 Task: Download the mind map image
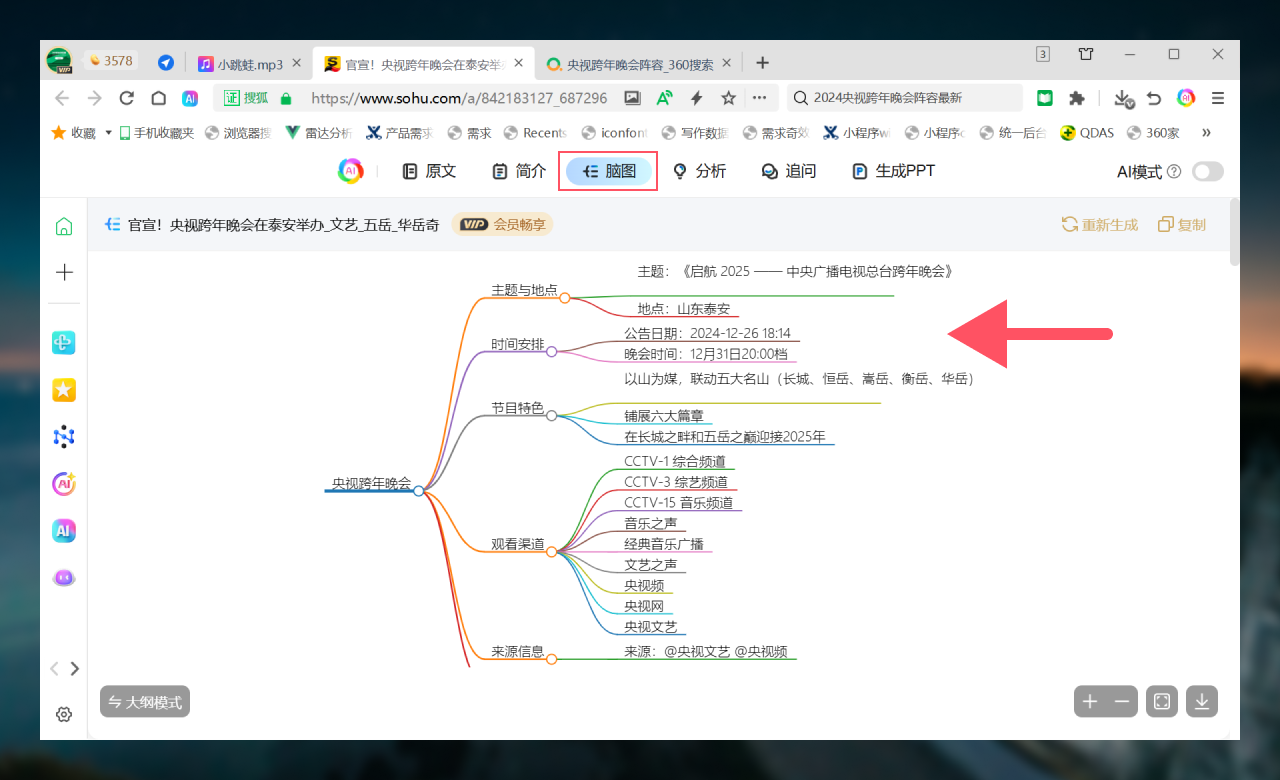tap(1202, 702)
